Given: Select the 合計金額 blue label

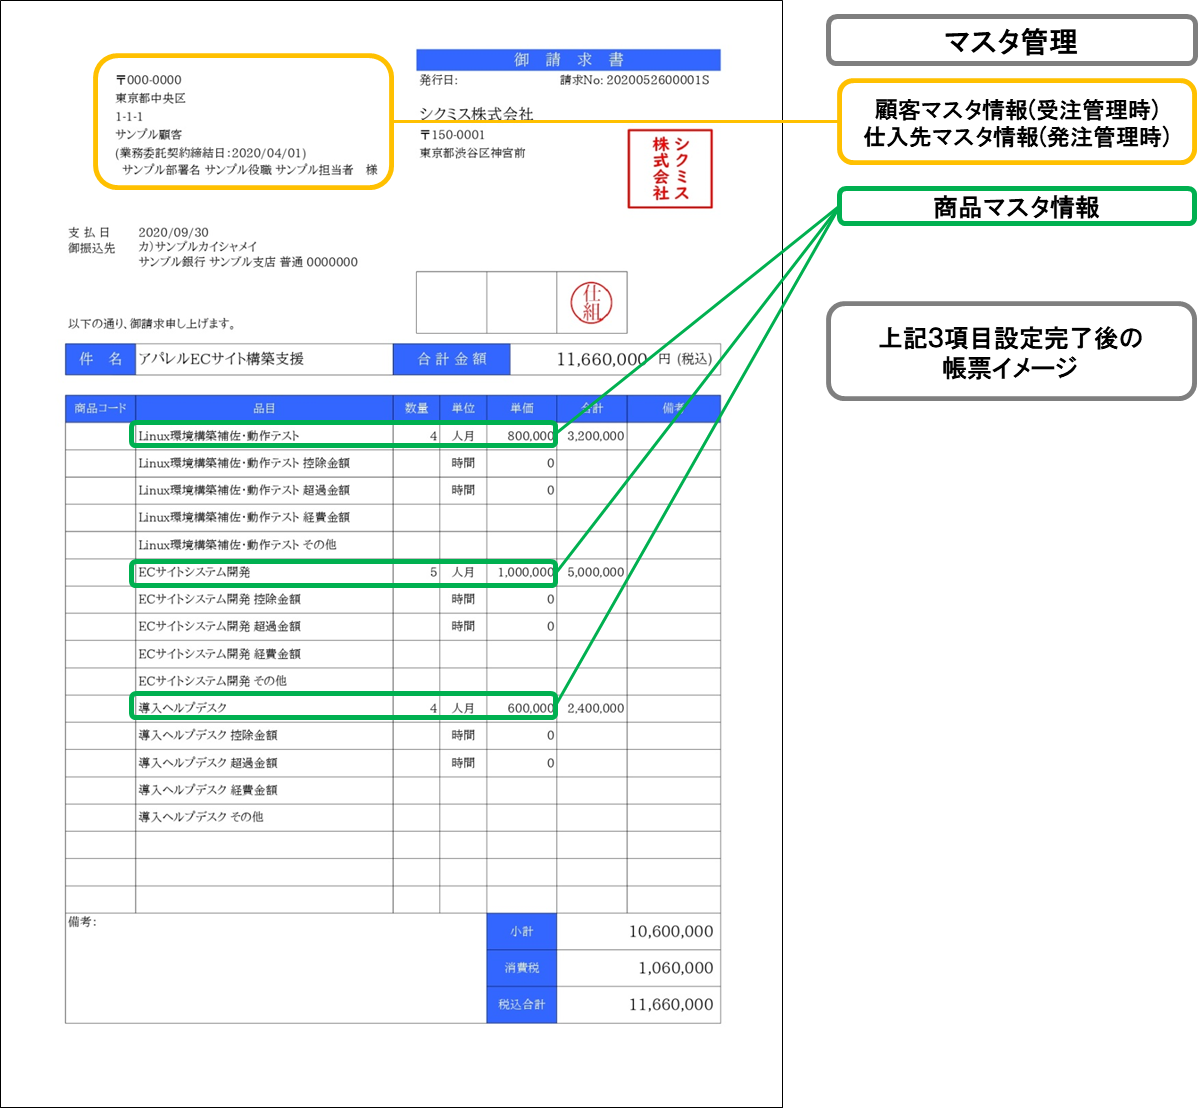Looking at the screenshot, I should [x=452, y=359].
